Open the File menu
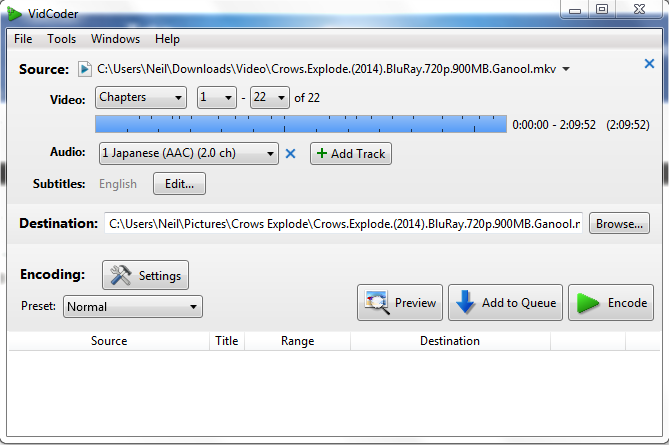This screenshot has height=445, width=669. pyautogui.click(x=23, y=39)
